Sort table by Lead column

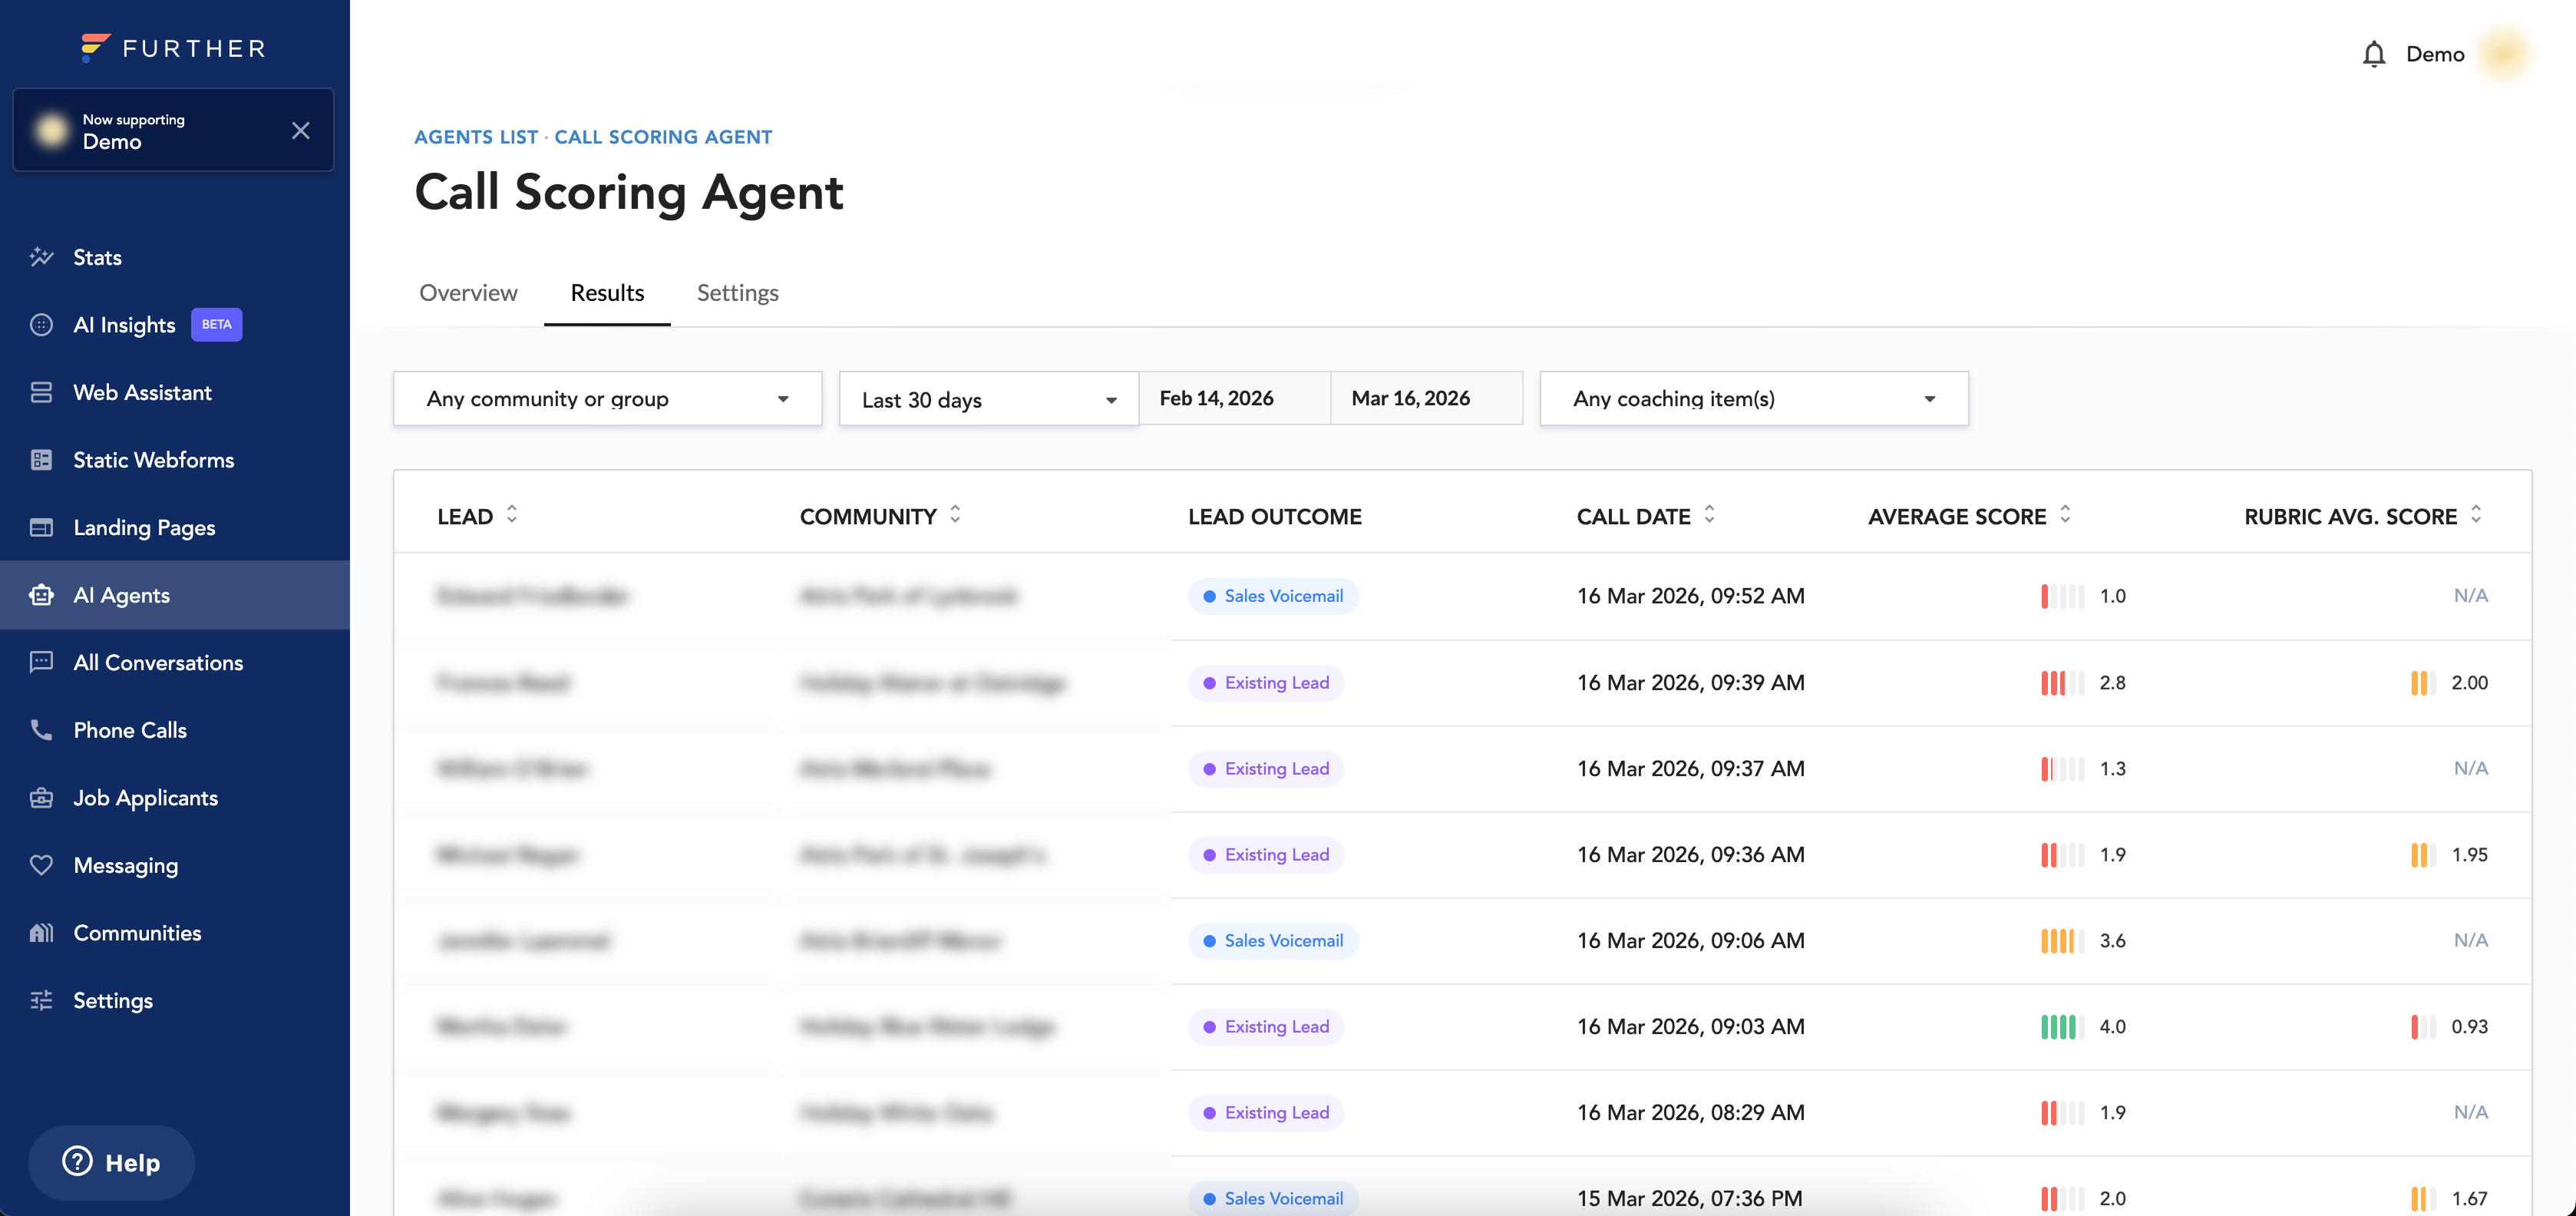512,515
